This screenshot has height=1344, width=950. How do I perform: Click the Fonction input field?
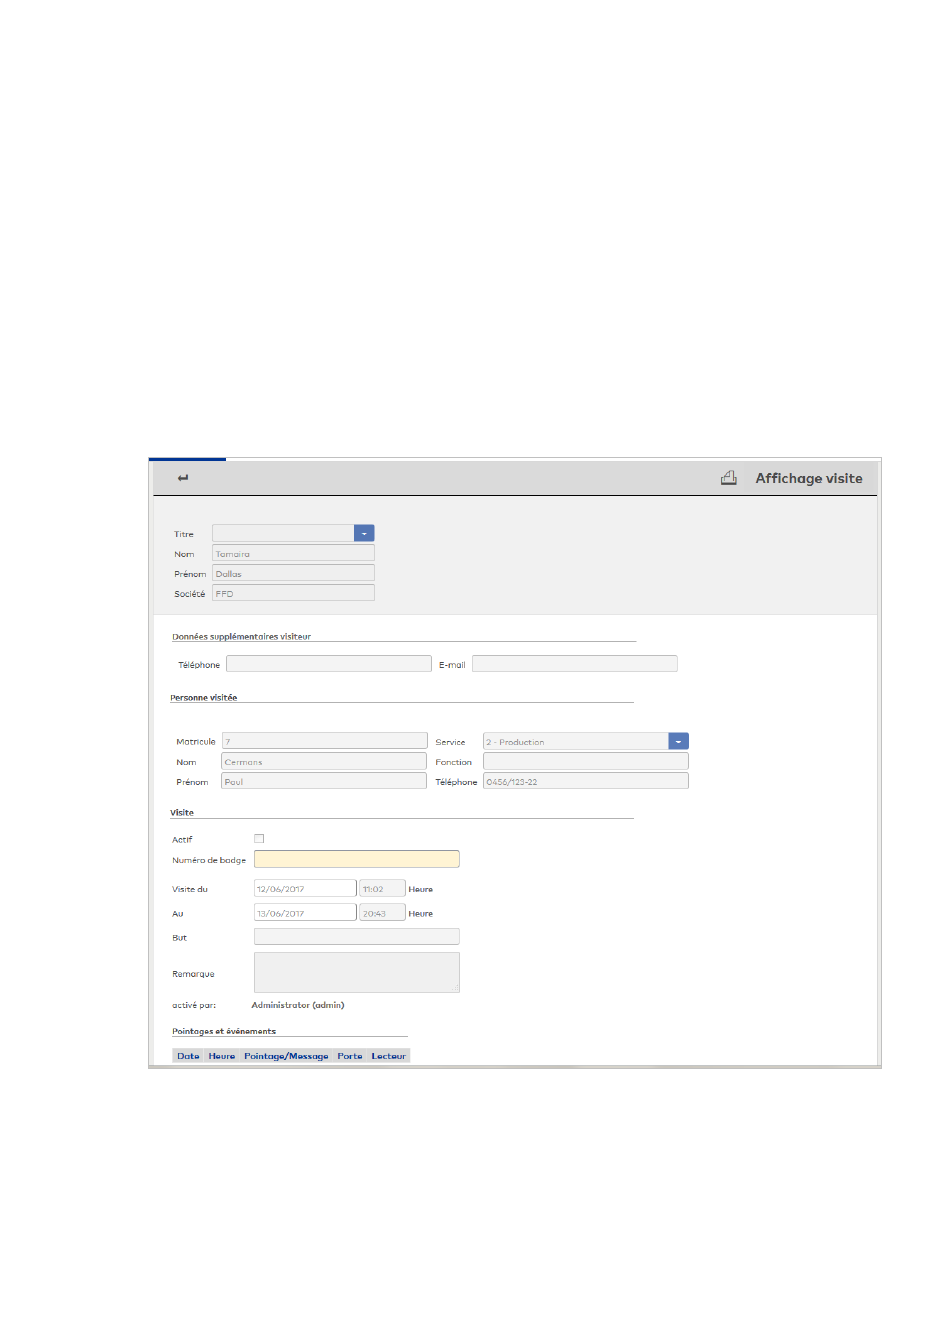[585, 762]
